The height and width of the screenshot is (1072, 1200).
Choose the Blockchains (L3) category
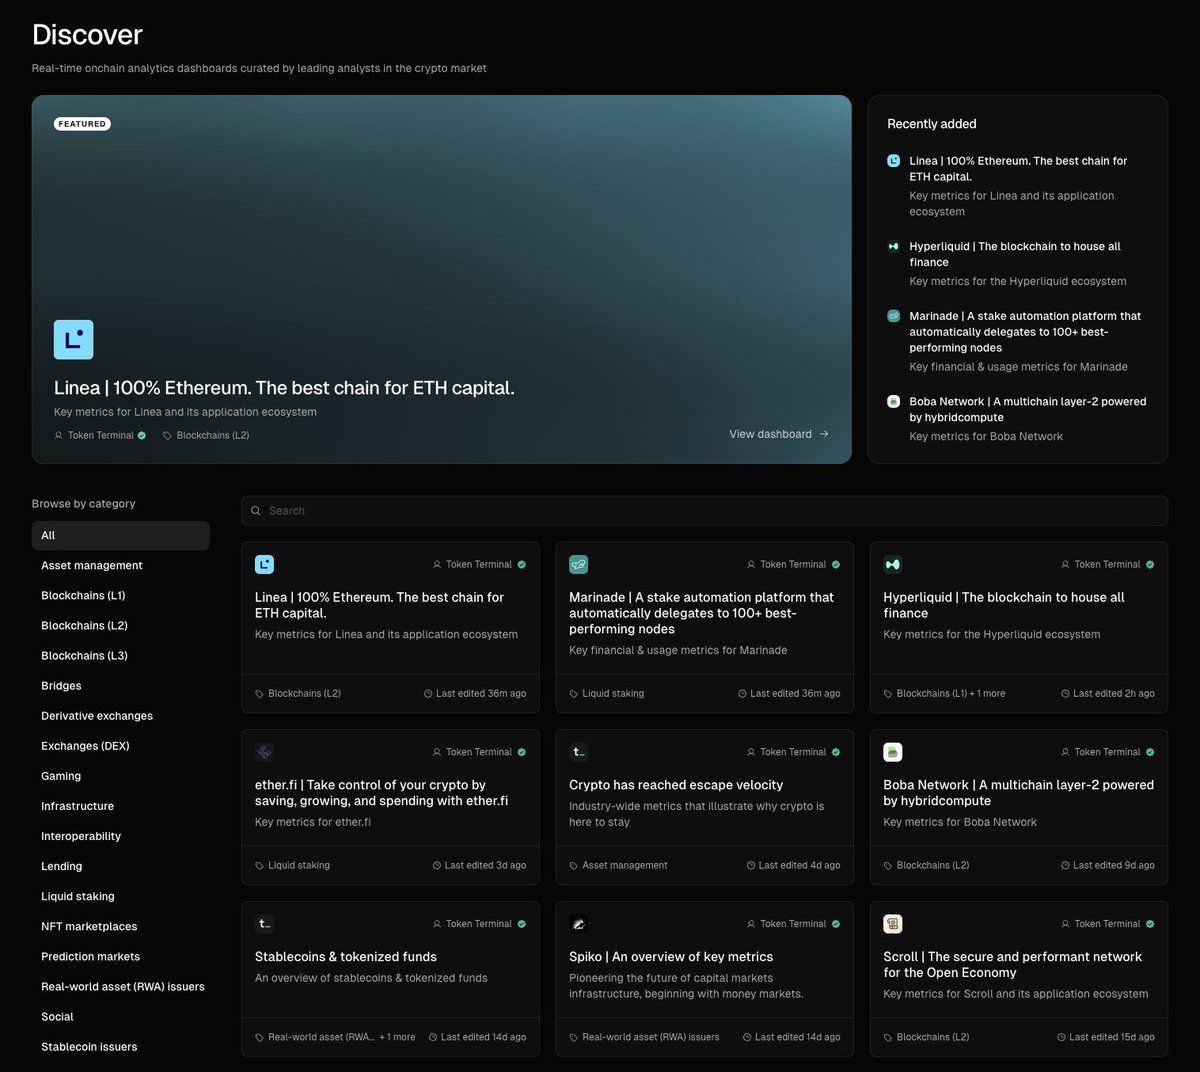(x=120, y=656)
